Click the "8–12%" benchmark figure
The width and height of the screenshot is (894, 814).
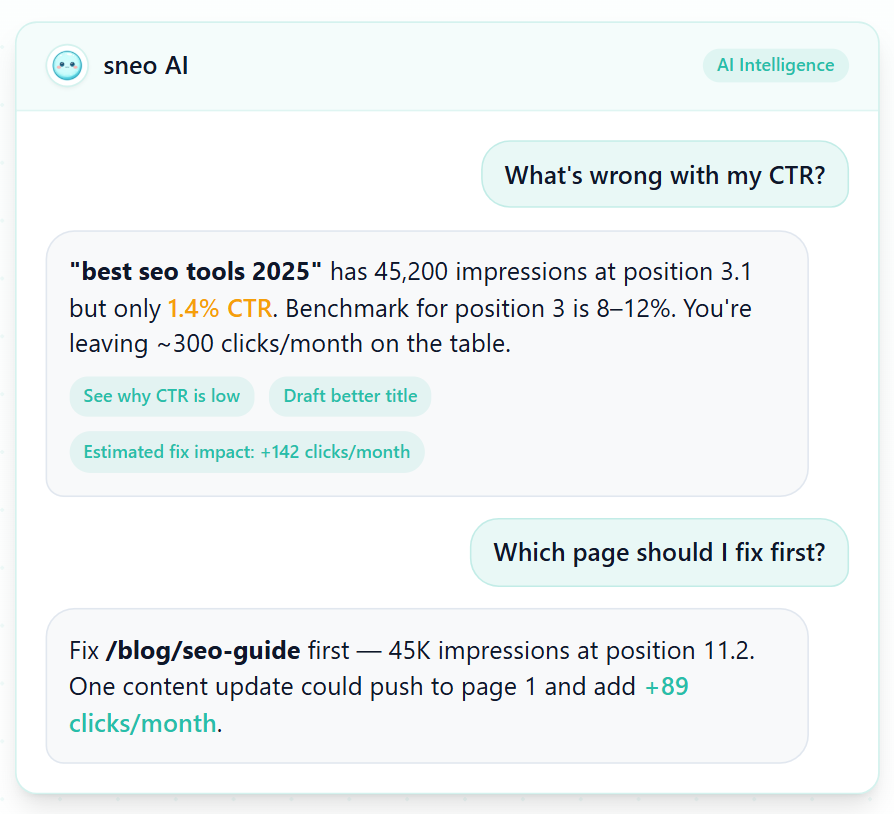pyautogui.click(x=628, y=308)
